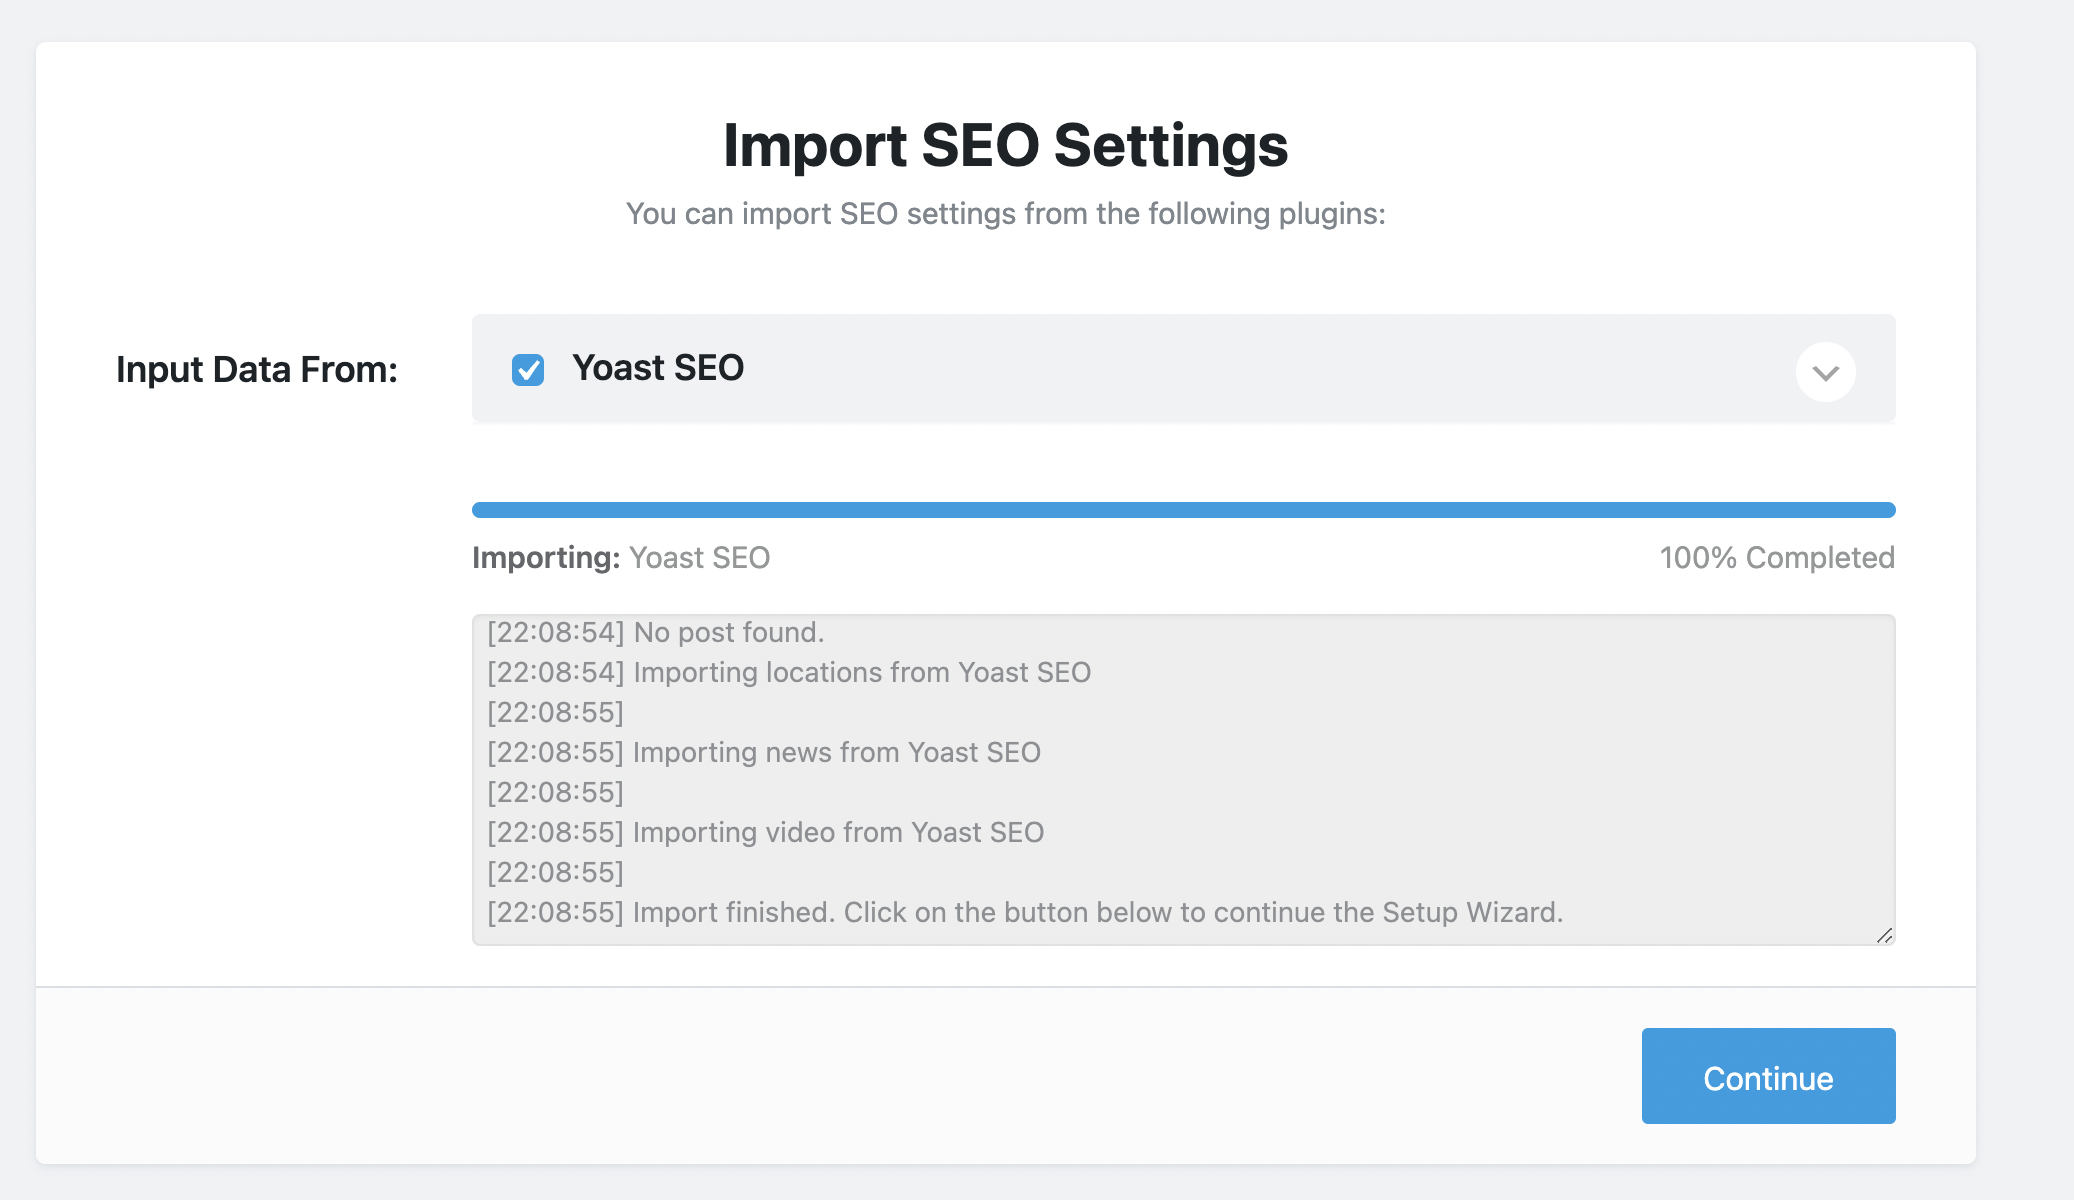The image size is (2074, 1200).
Task: Click the Importing video log entry
Action: pyautogui.click(x=766, y=832)
